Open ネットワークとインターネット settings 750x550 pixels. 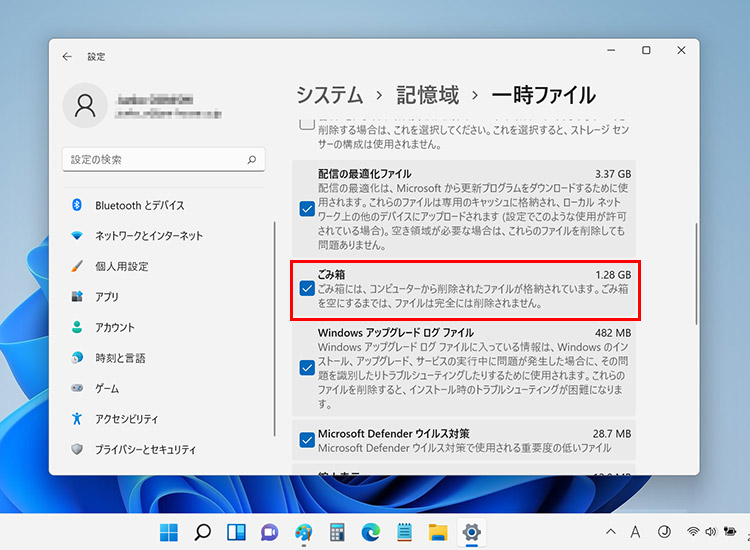point(148,236)
